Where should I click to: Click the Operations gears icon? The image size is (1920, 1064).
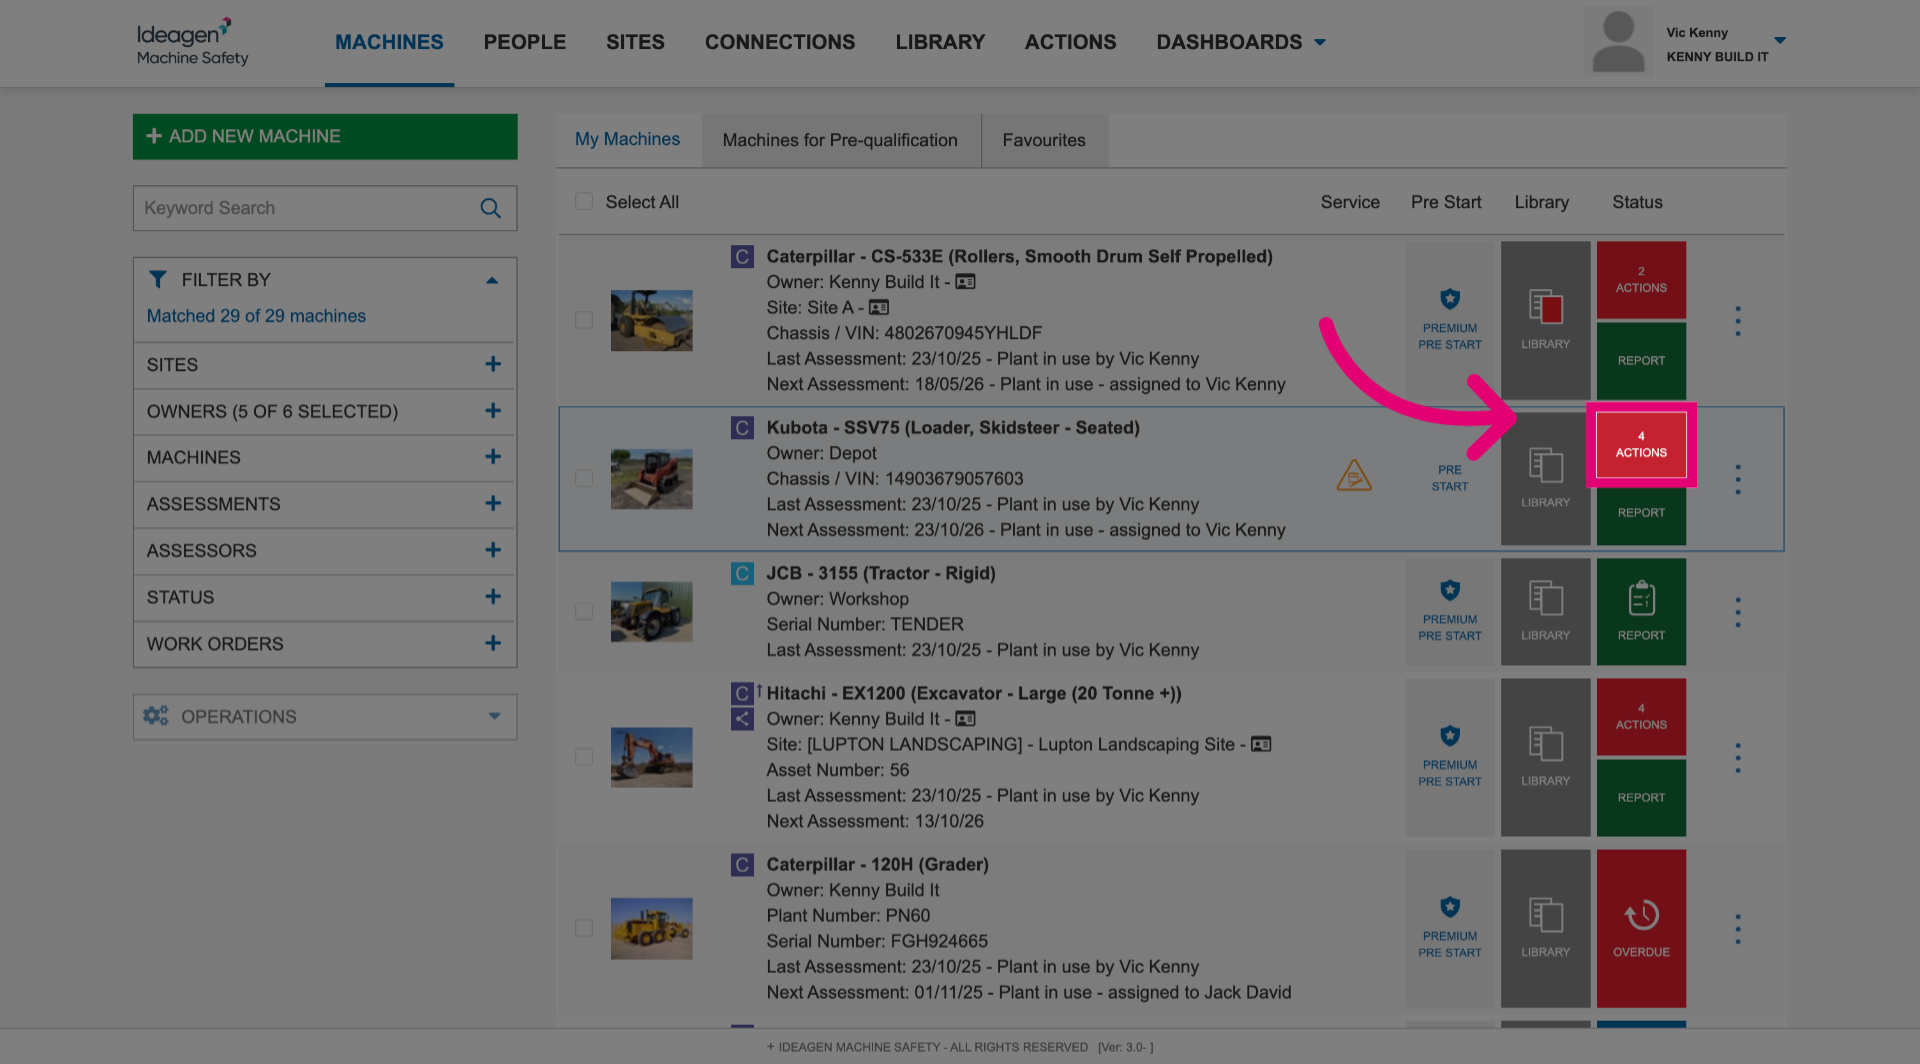156,716
